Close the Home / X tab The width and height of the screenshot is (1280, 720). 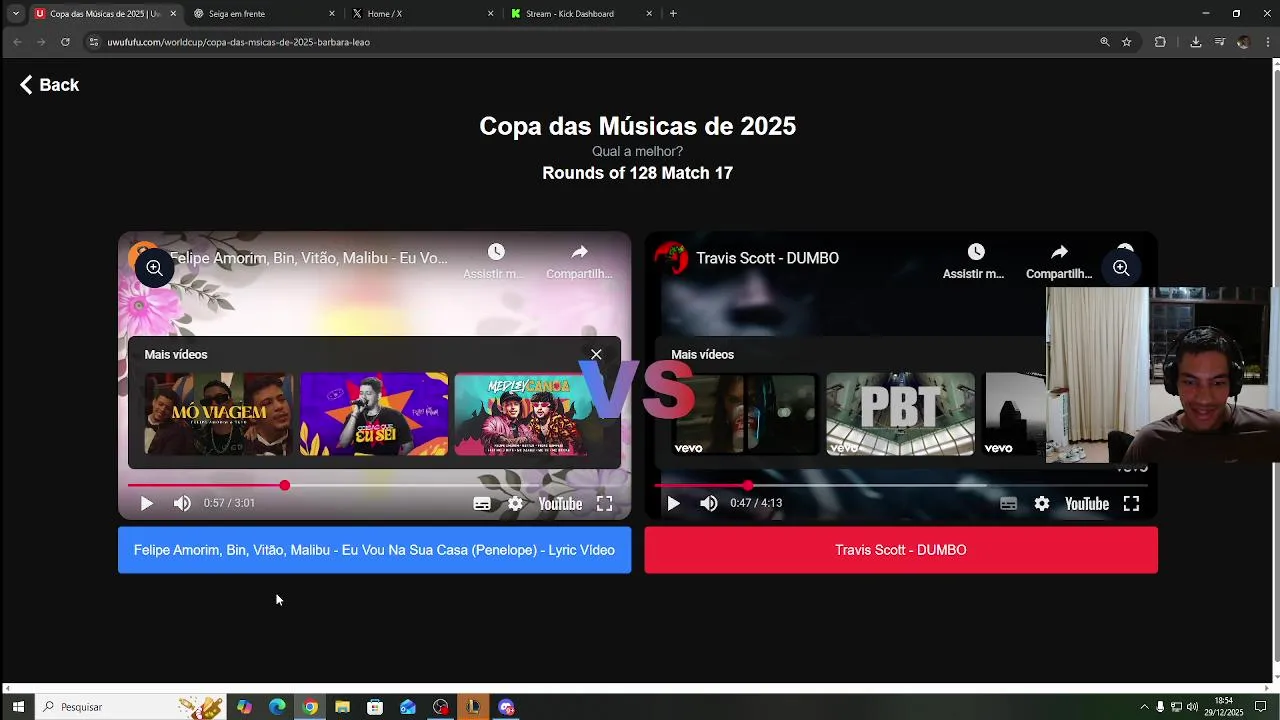pos(491,14)
